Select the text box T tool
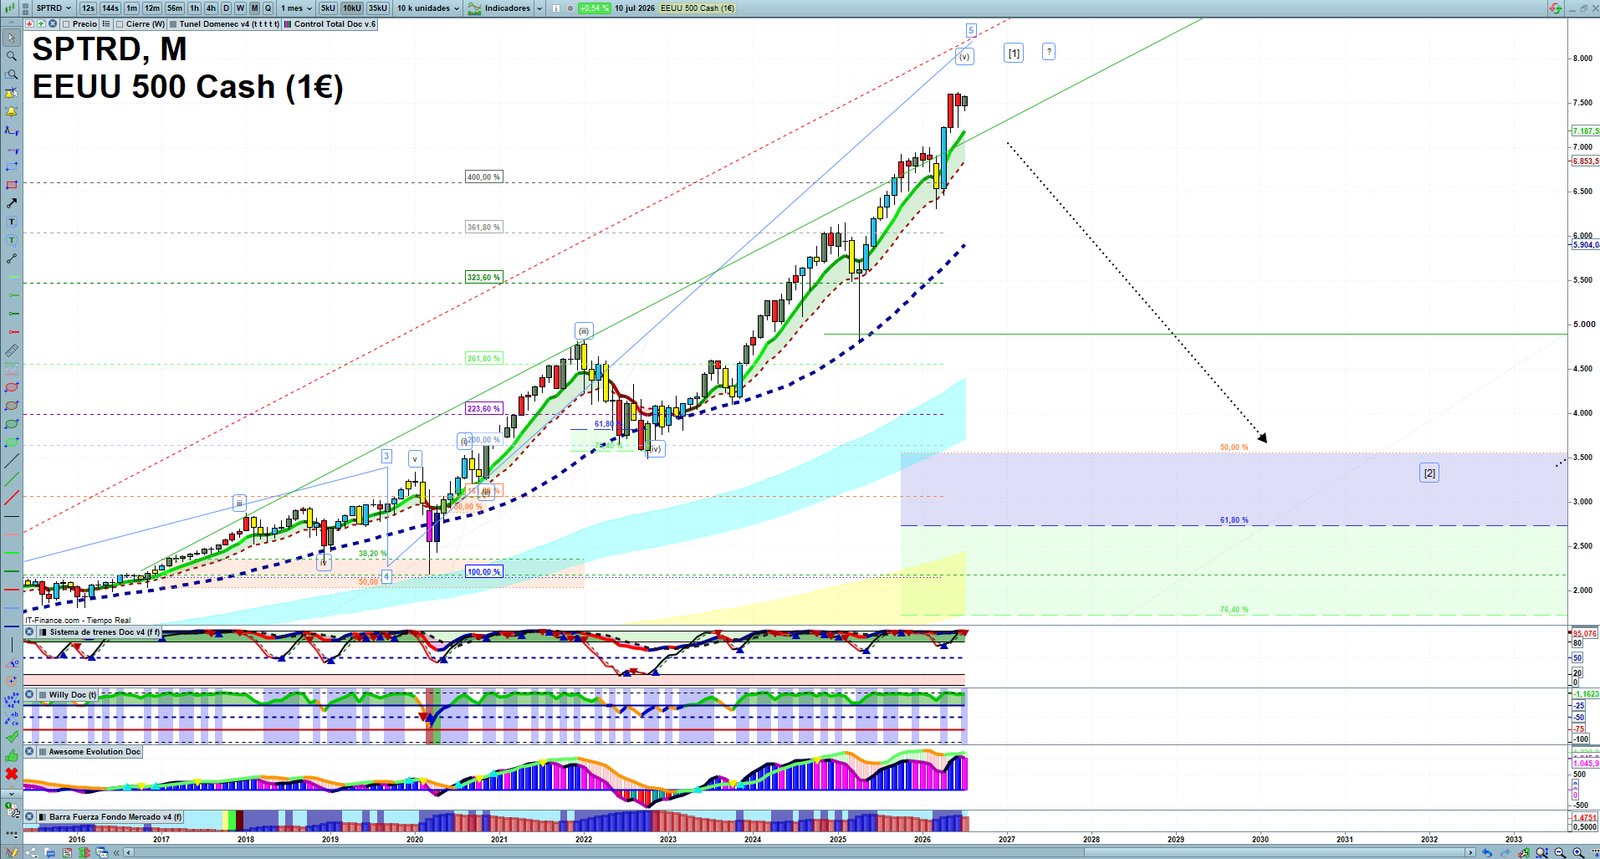 pos(11,222)
